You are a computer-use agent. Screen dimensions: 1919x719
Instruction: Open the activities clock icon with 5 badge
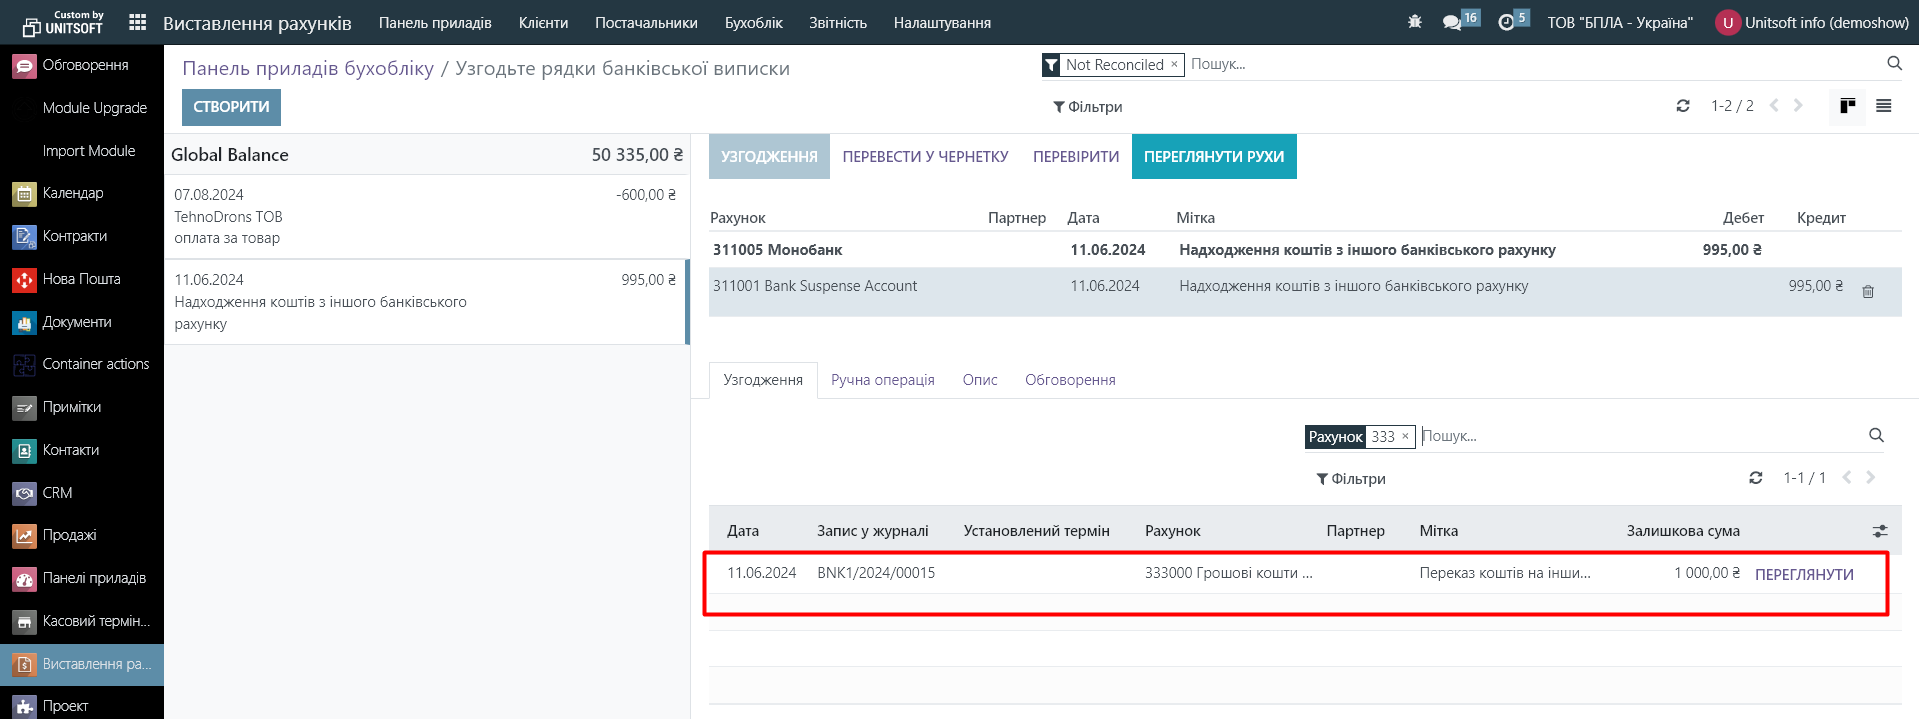tap(1506, 22)
